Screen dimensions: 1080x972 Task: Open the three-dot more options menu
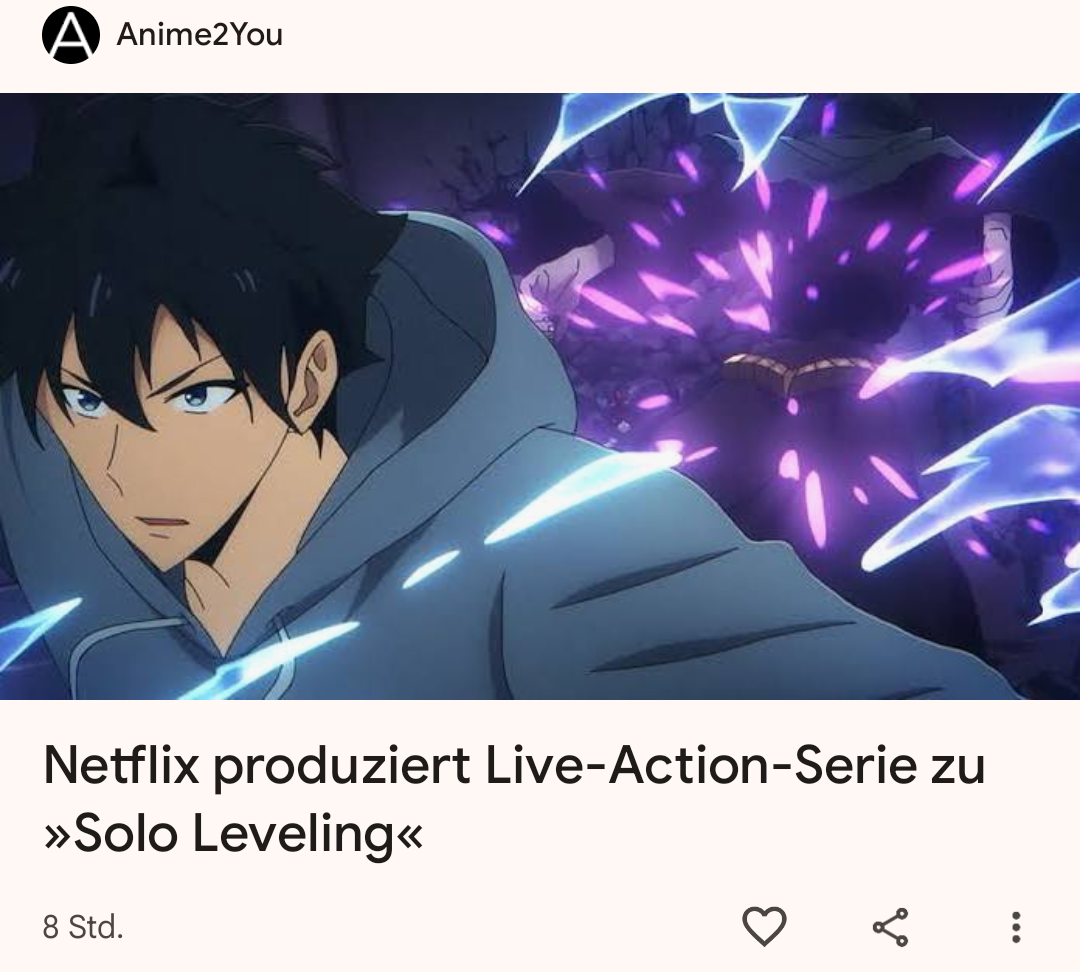(x=1015, y=927)
